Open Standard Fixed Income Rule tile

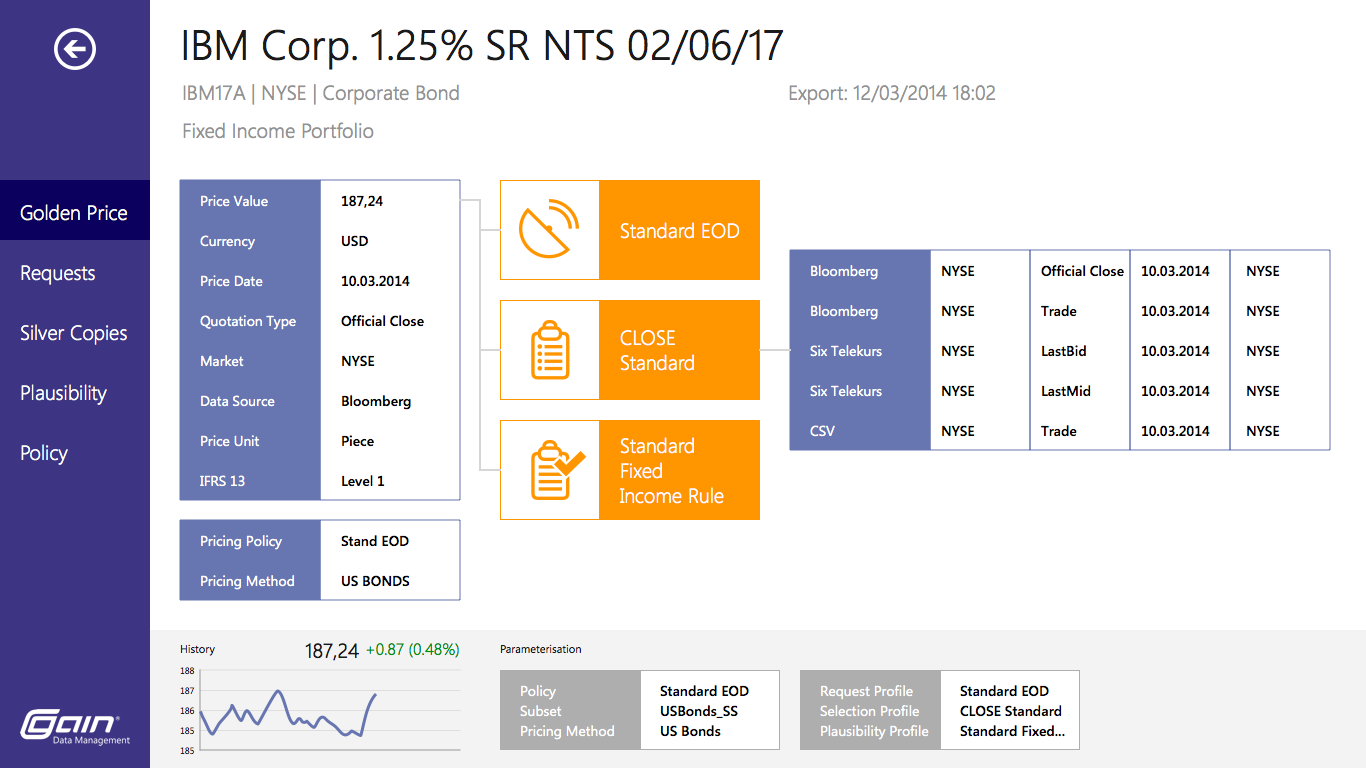tap(630, 470)
